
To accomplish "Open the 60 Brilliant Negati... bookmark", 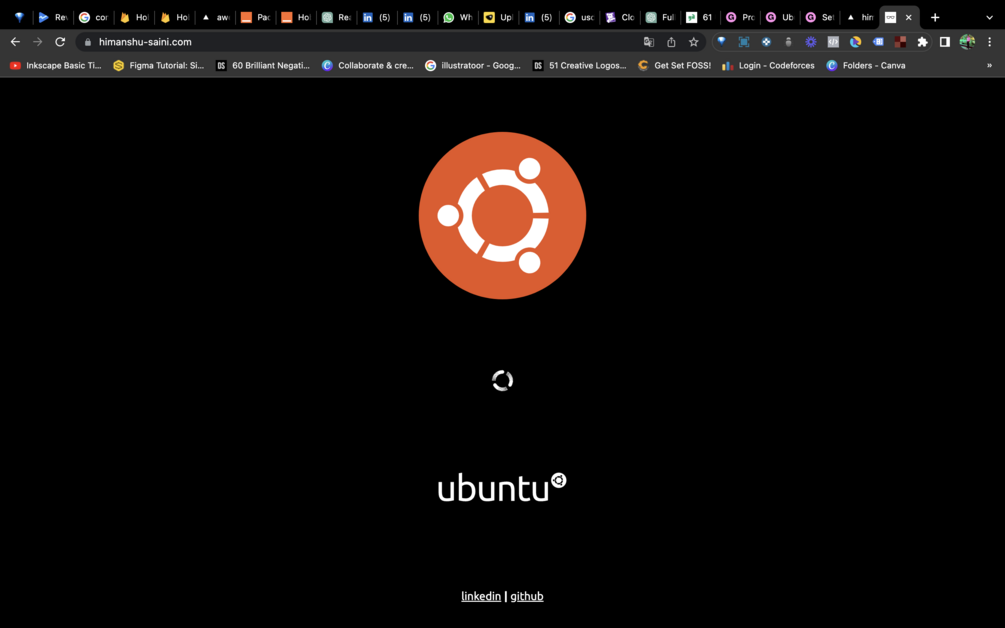I will point(263,65).
